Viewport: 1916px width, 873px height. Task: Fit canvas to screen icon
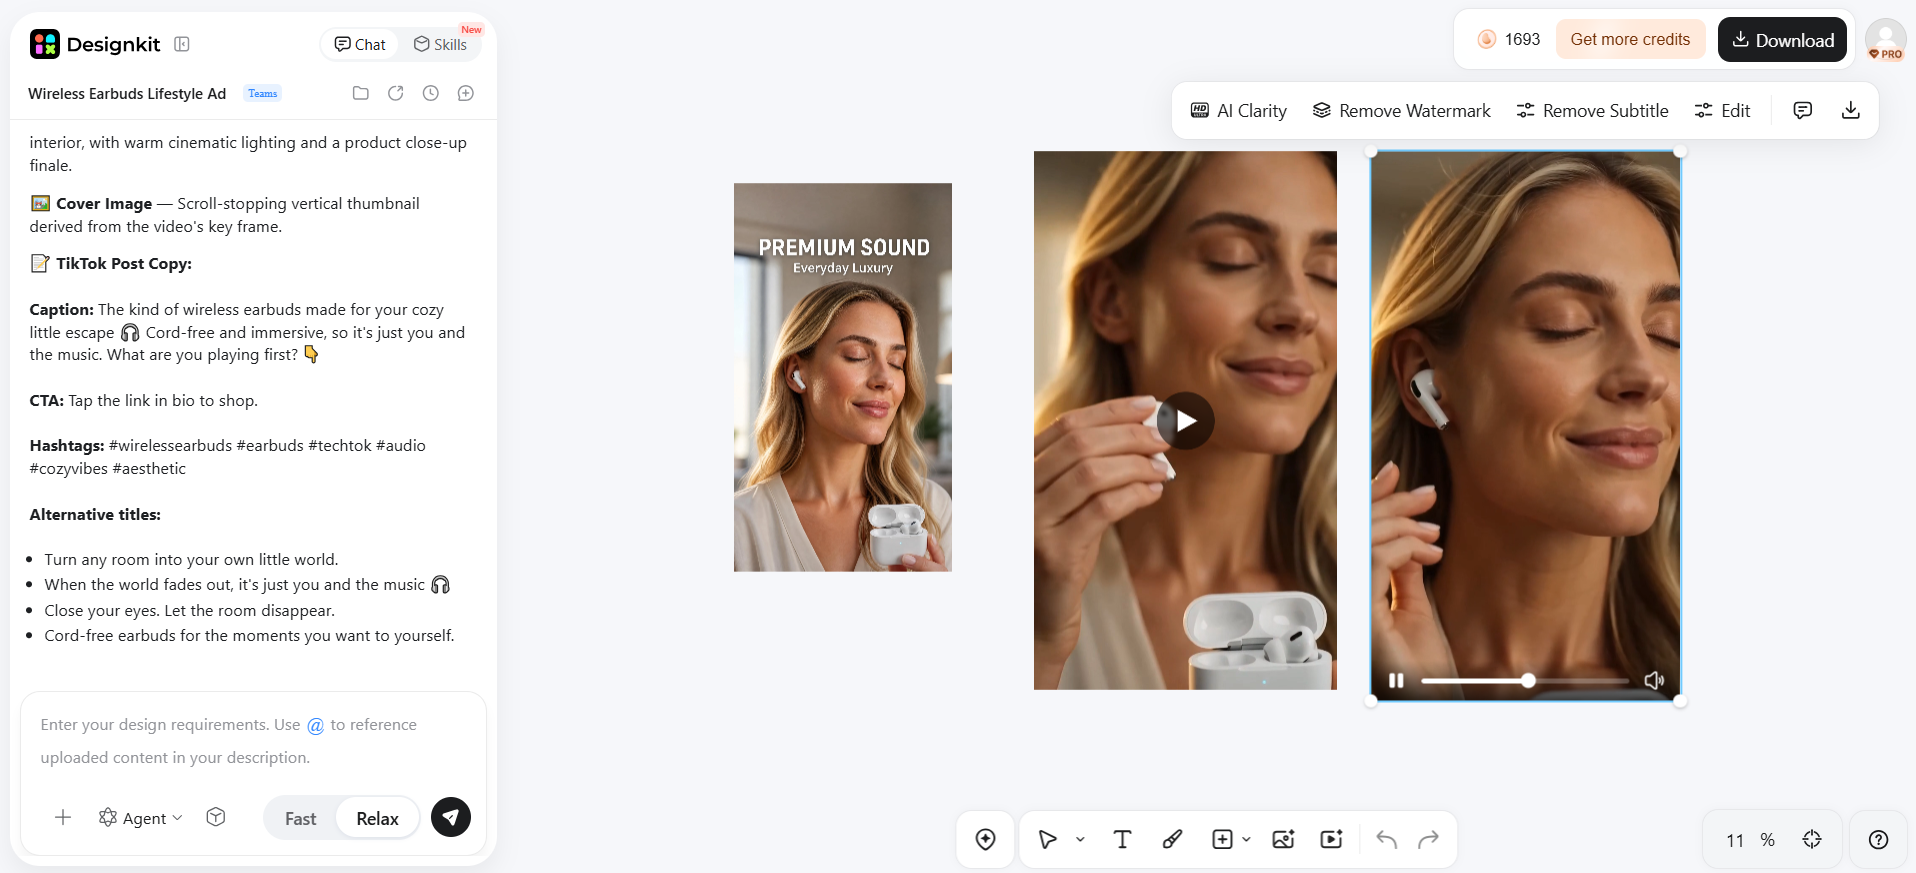click(1812, 839)
